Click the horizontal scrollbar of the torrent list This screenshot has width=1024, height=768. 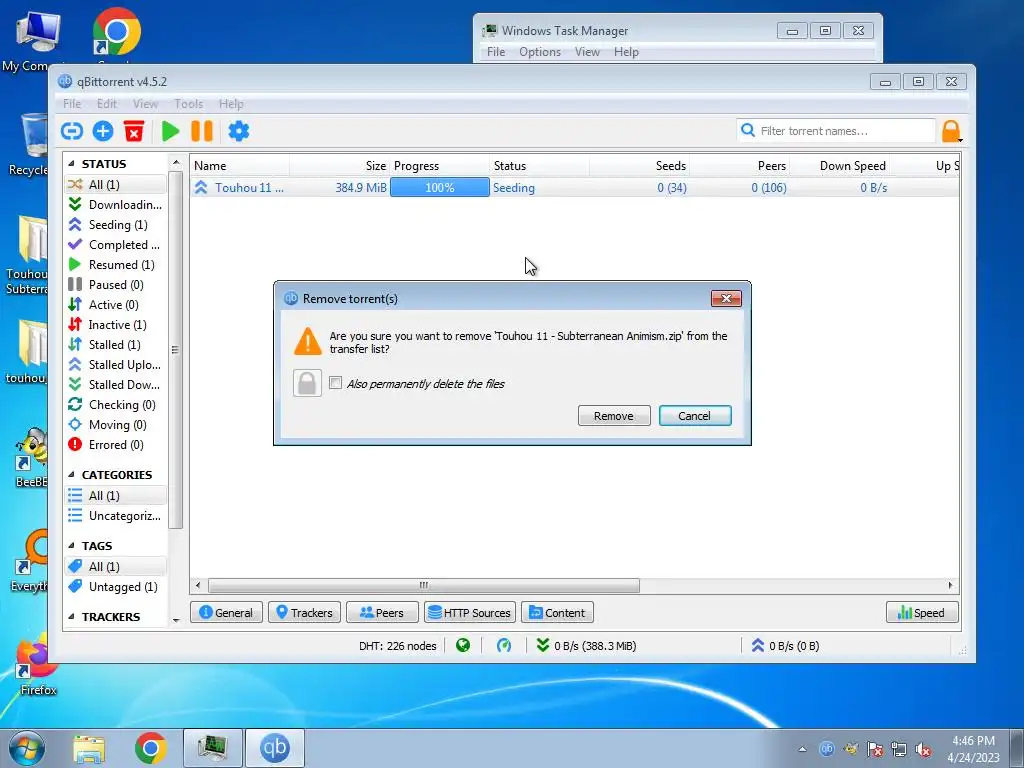423,585
